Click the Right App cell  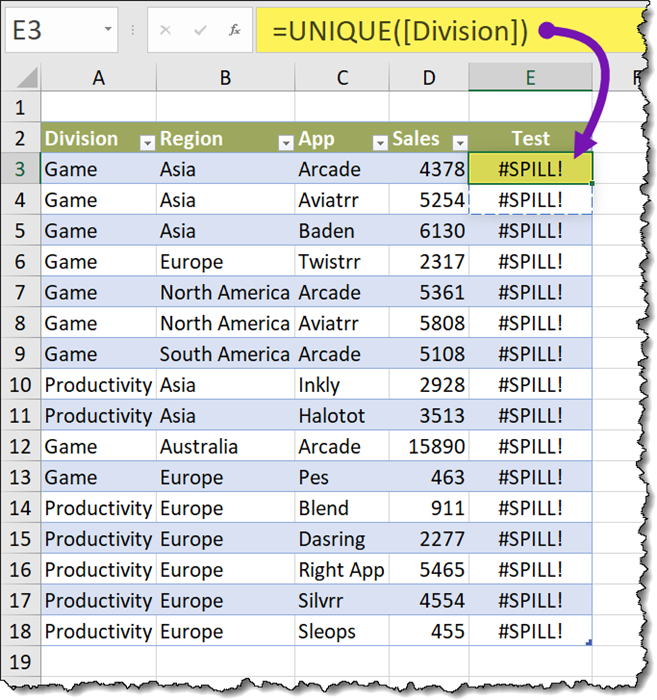[x=341, y=570]
